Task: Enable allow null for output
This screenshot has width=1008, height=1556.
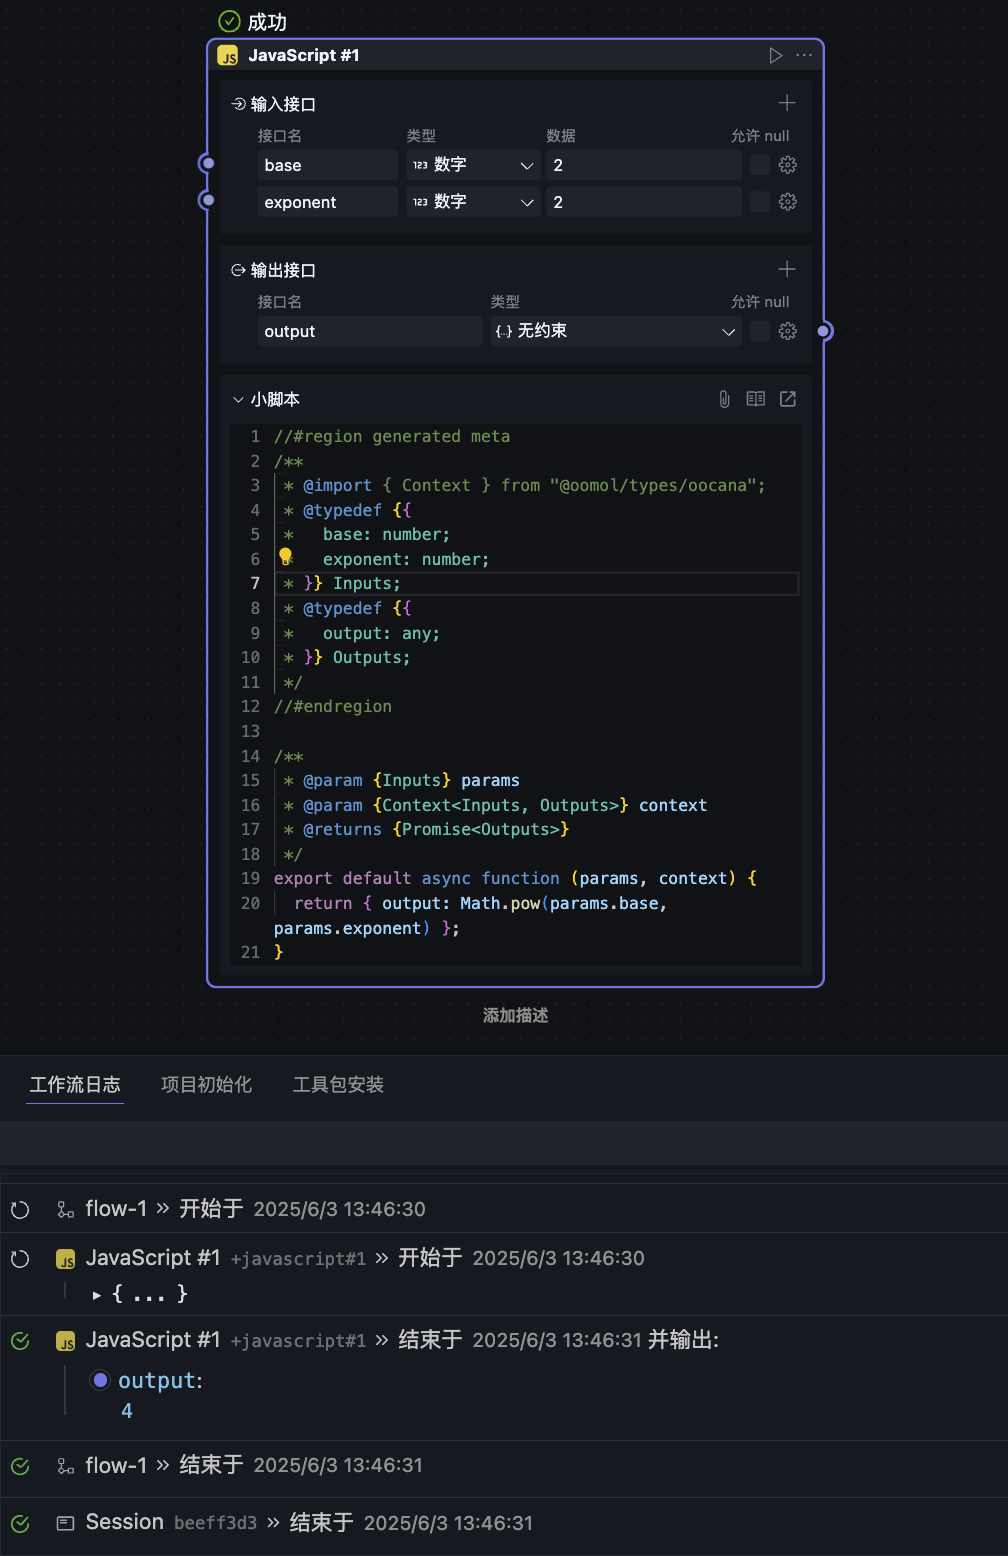Action: pos(760,331)
